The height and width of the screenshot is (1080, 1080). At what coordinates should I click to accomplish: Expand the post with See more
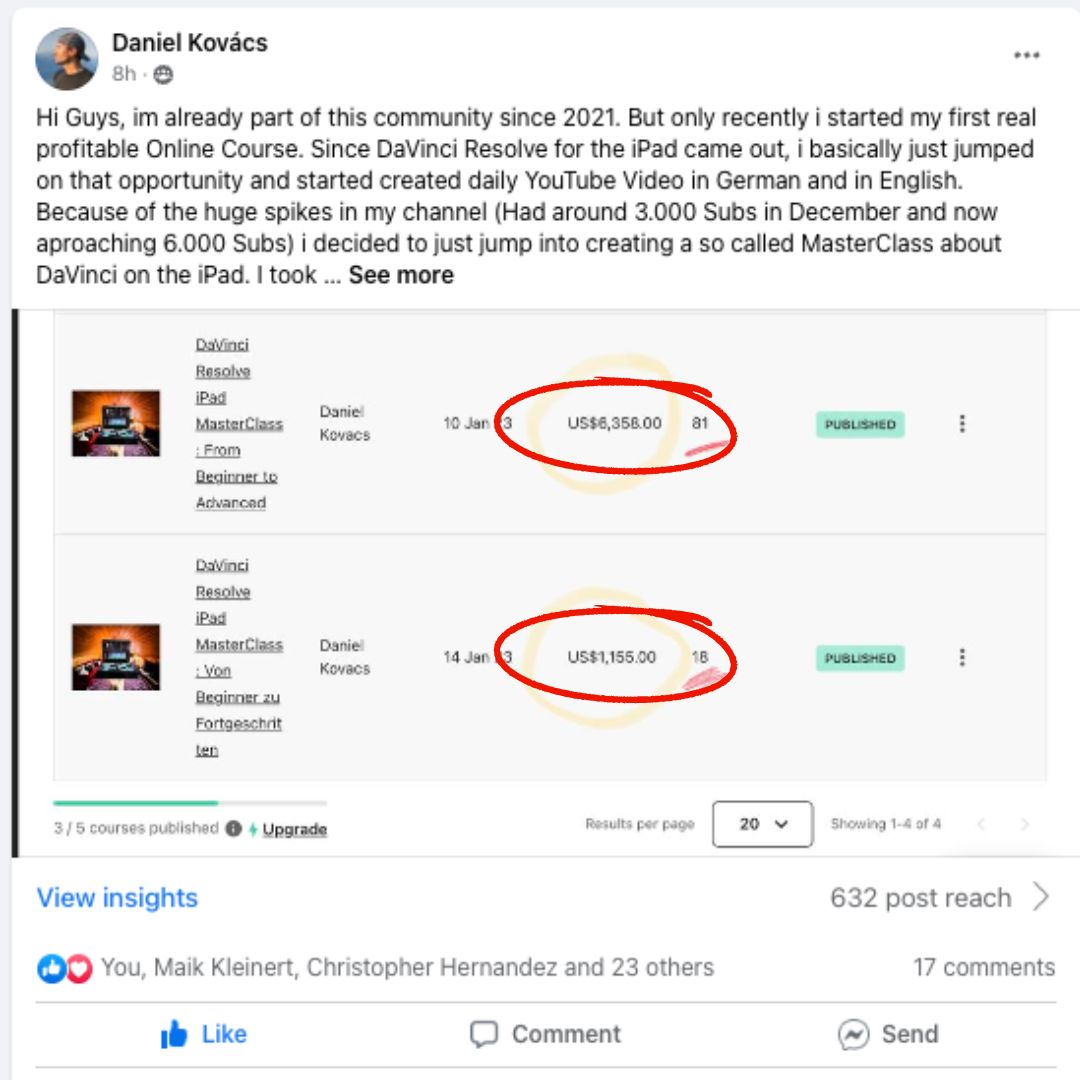[401, 275]
